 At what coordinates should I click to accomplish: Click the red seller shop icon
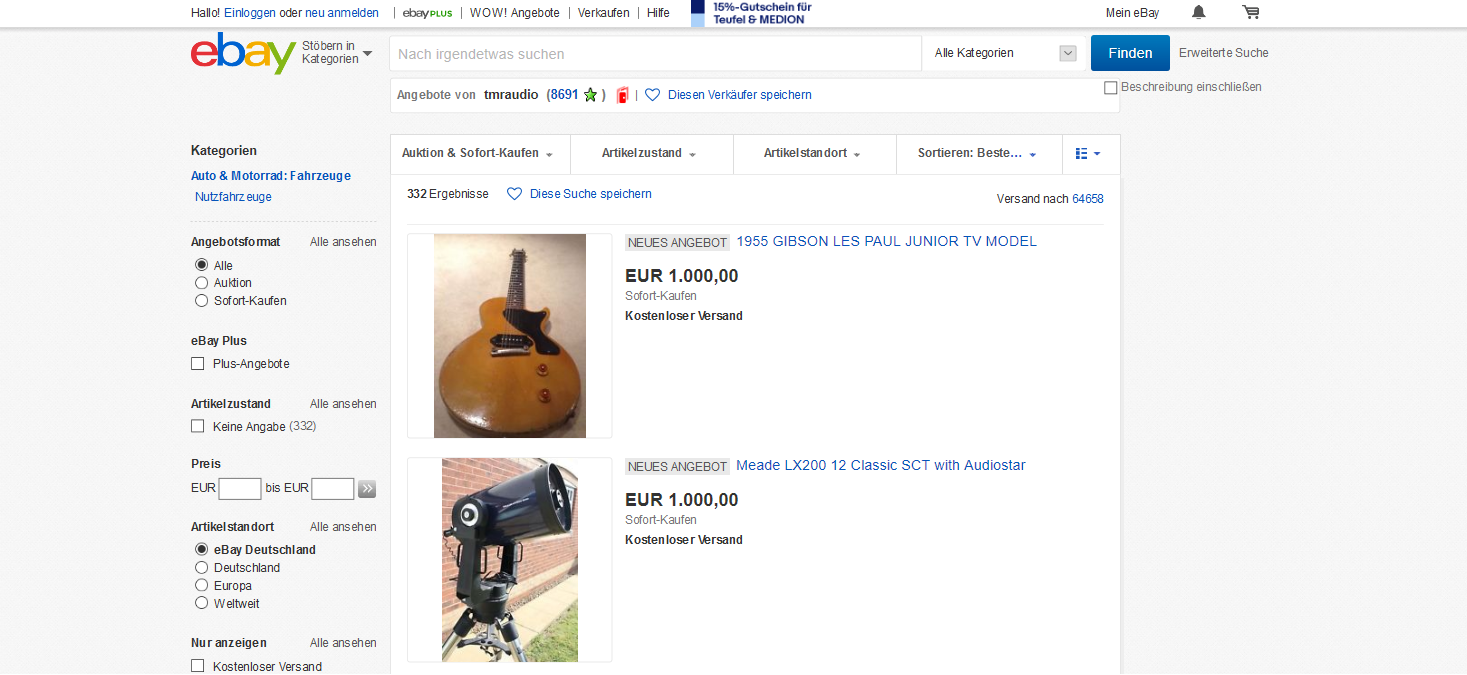(622, 95)
